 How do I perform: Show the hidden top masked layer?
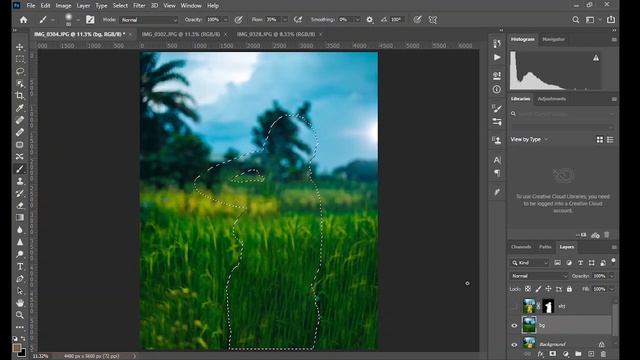(x=514, y=306)
